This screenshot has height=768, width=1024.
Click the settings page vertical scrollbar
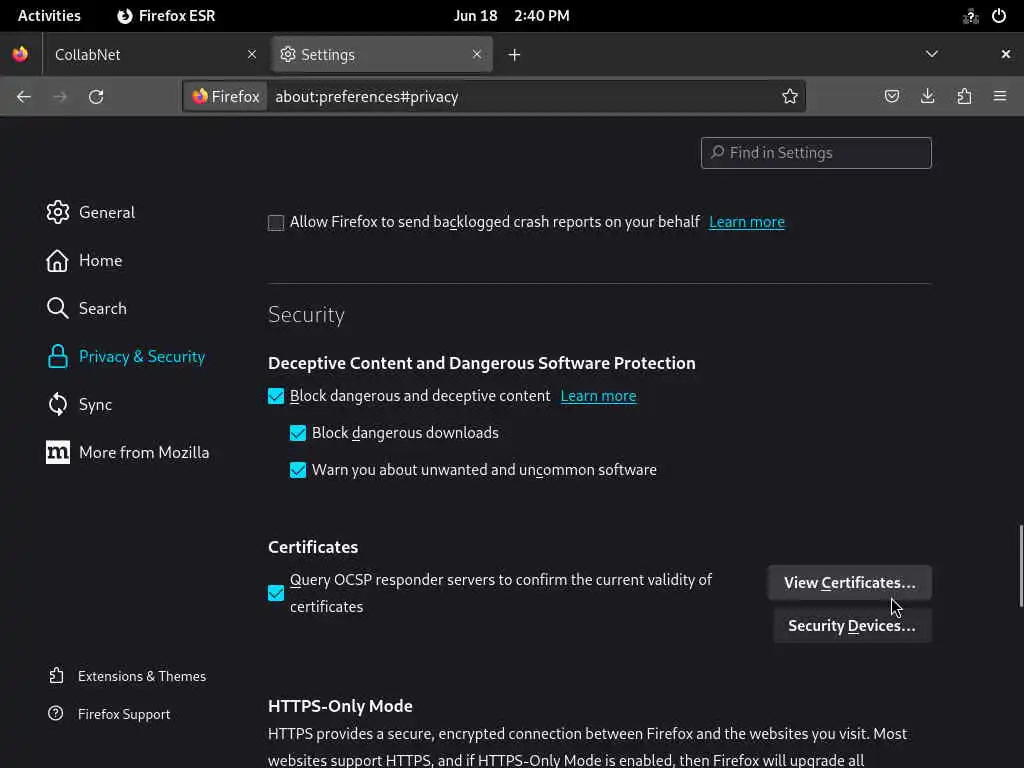coord(1020,565)
